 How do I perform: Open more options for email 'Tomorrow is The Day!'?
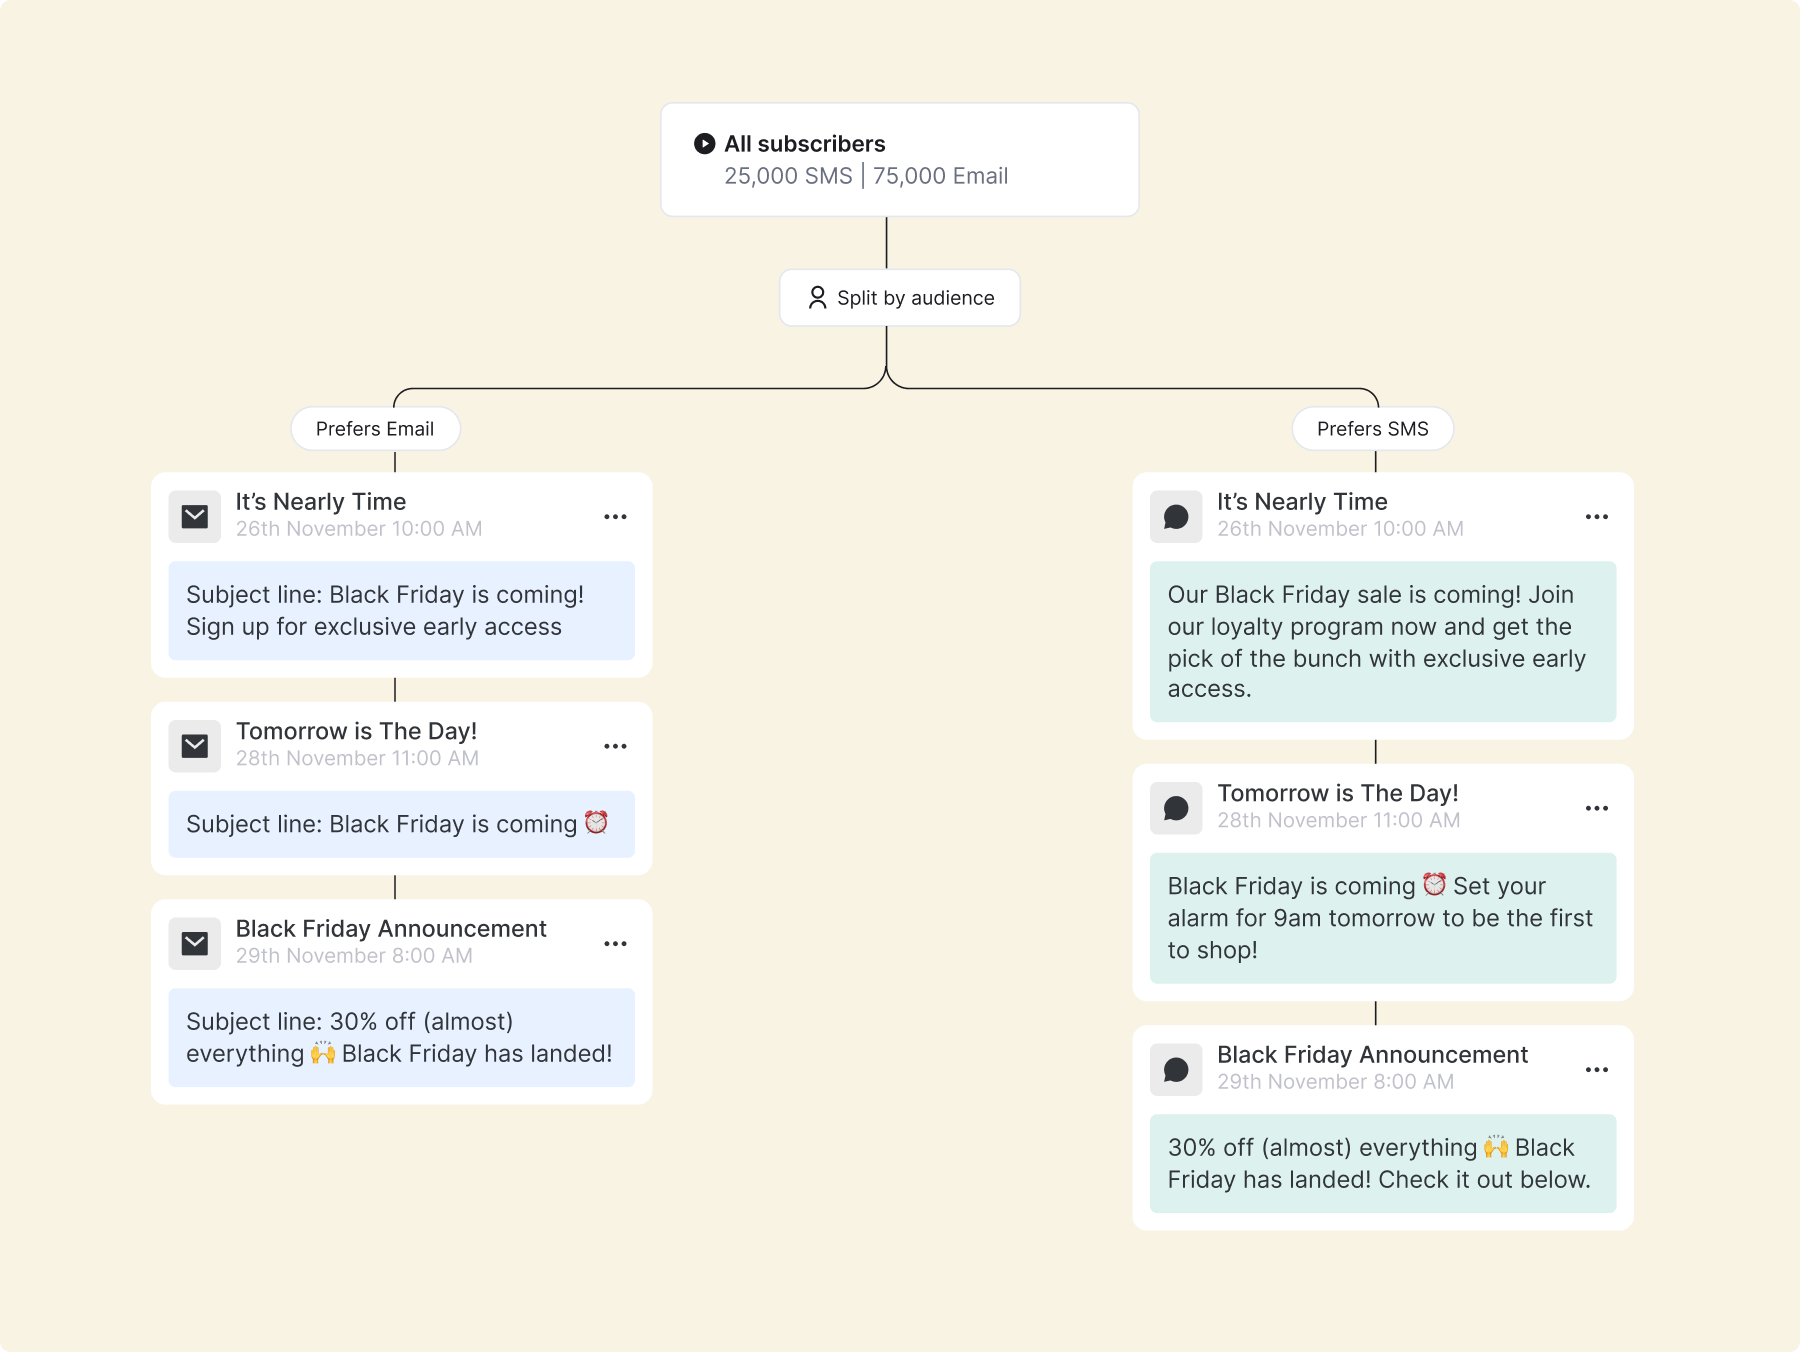tap(615, 747)
